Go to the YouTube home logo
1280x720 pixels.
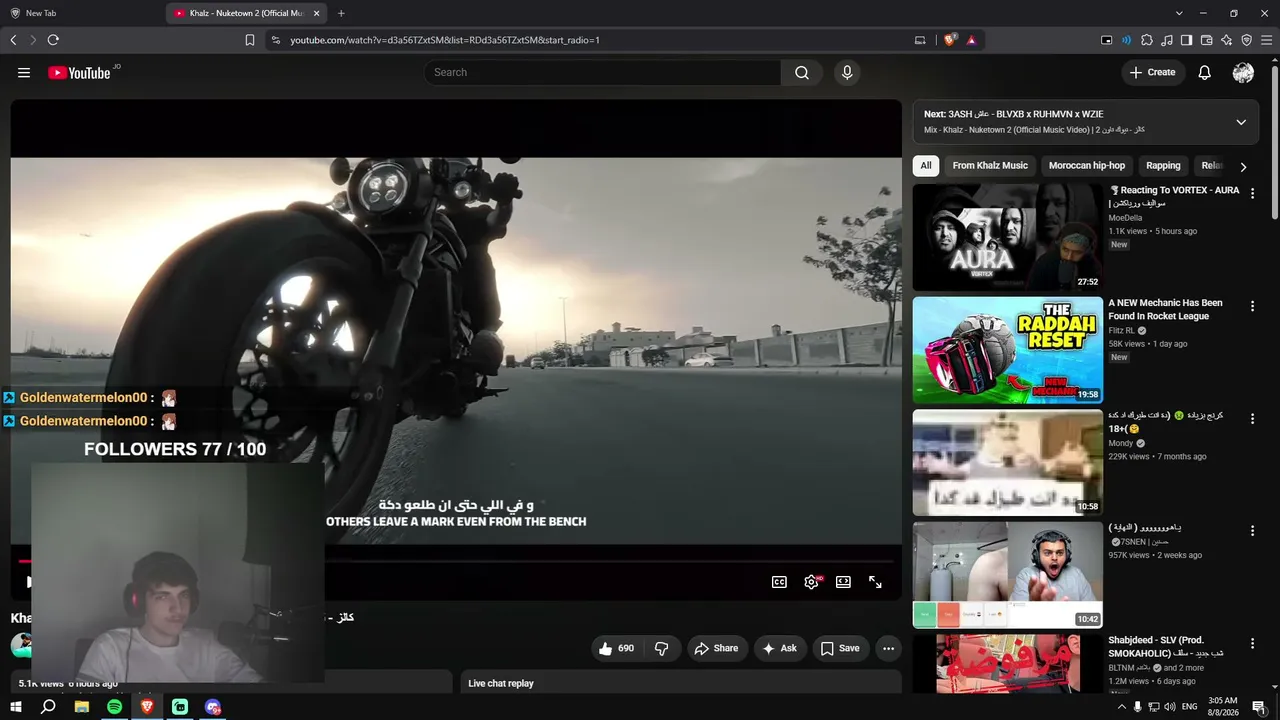[x=79, y=72]
